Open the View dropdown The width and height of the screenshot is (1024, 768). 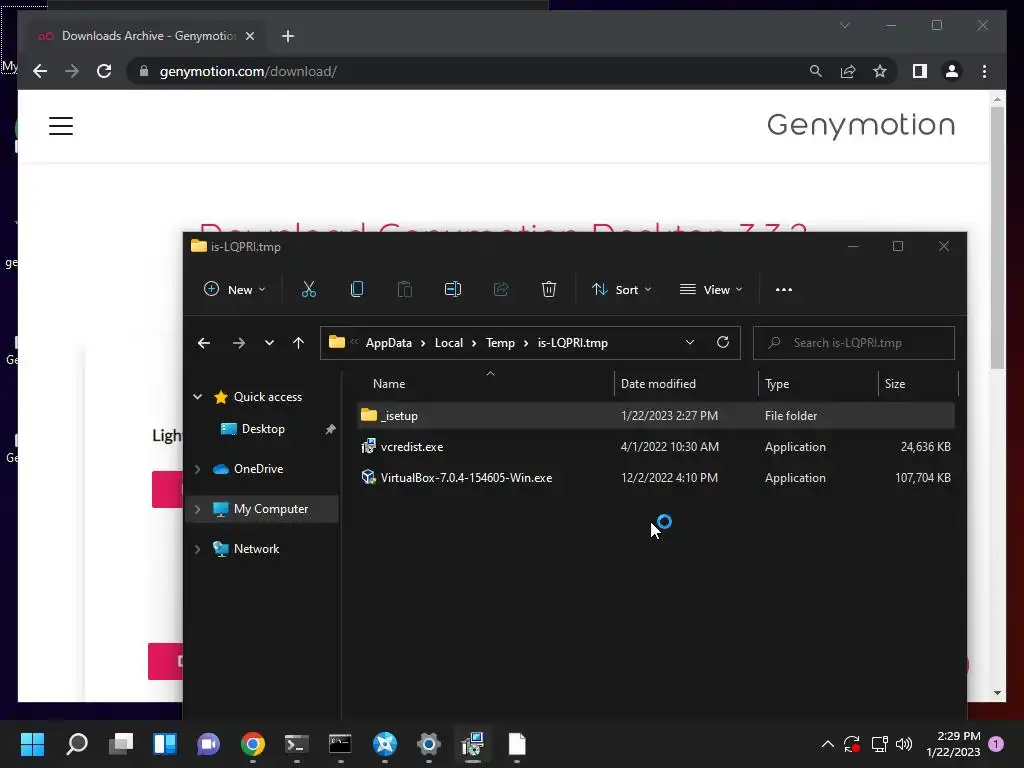coord(711,289)
